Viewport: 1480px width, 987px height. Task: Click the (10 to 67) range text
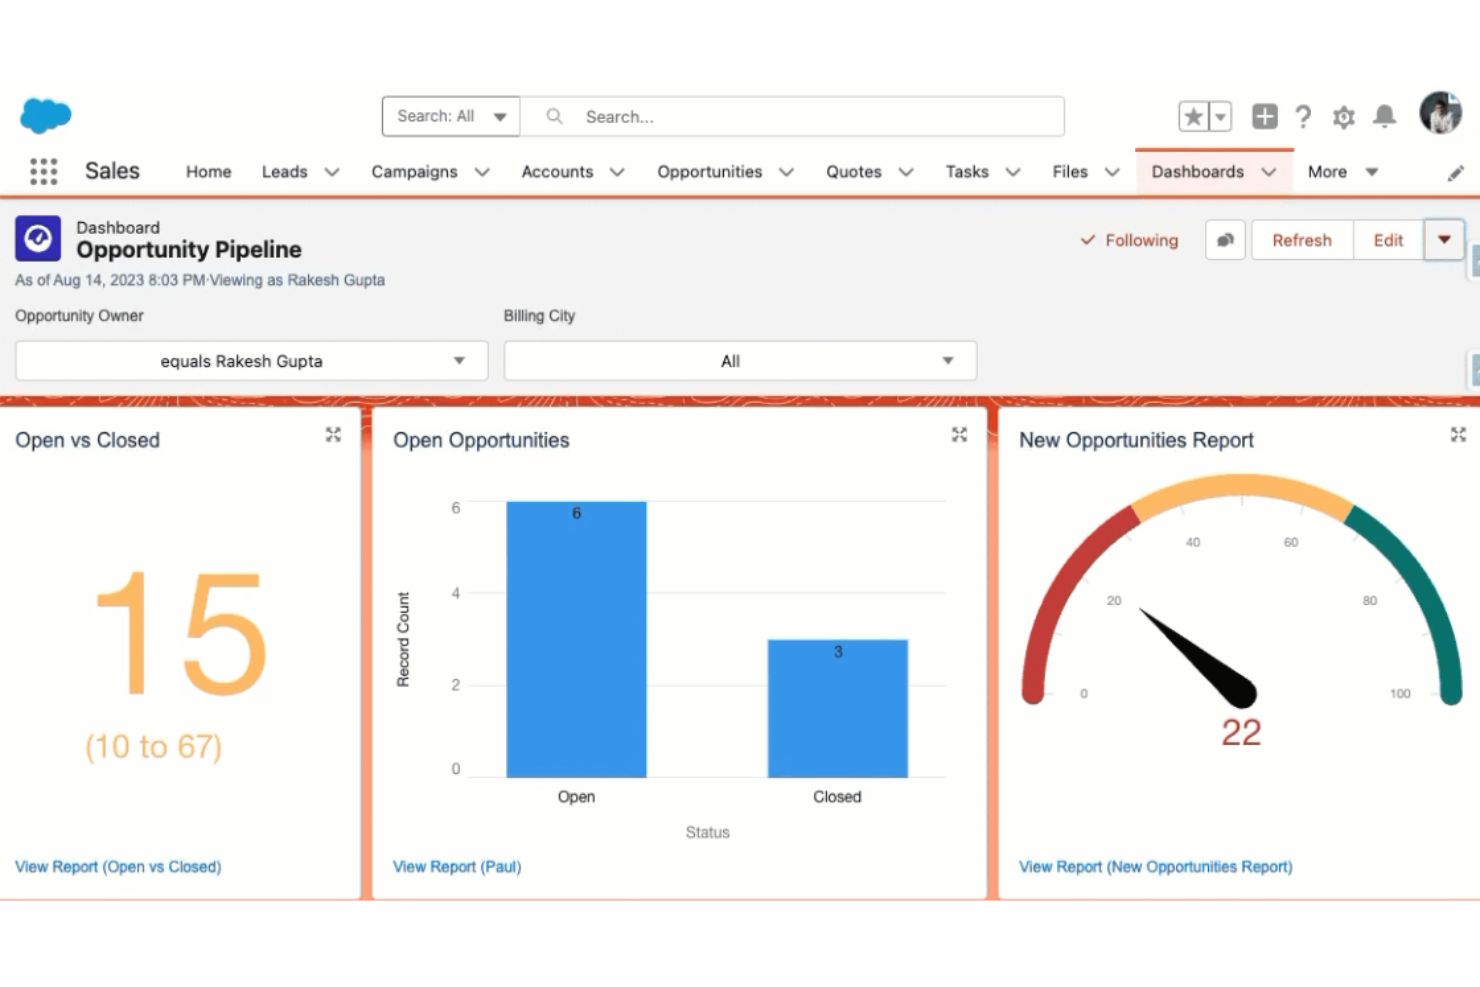[x=153, y=746]
